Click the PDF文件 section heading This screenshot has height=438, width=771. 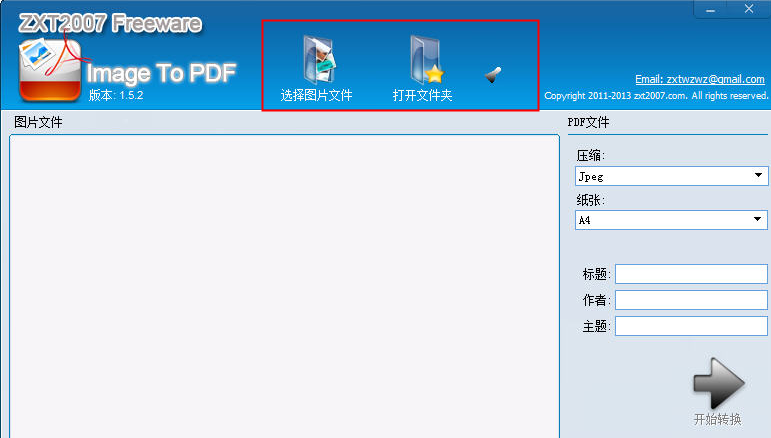(x=589, y=122)
